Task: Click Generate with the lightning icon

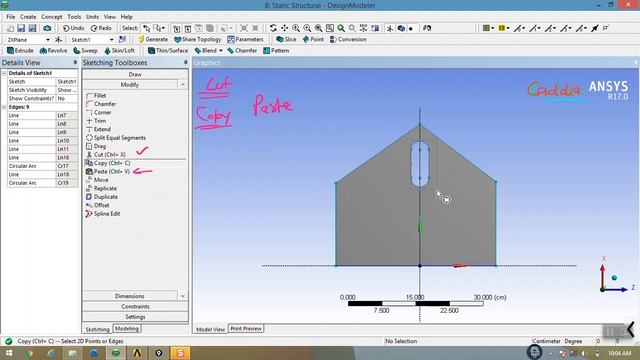Action: pyautogui.click(x=153, y=40)
